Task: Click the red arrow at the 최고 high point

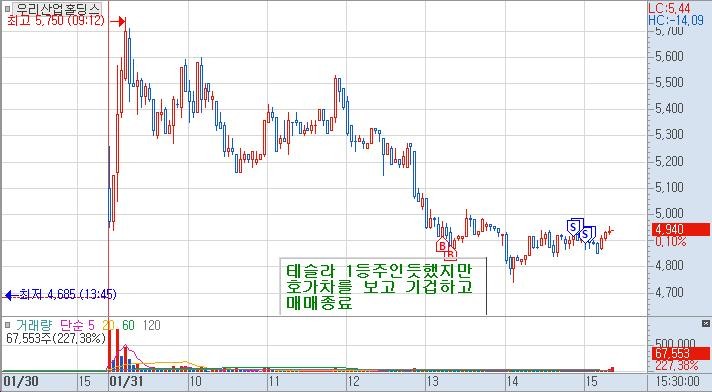Action: [x=117, y=21]
